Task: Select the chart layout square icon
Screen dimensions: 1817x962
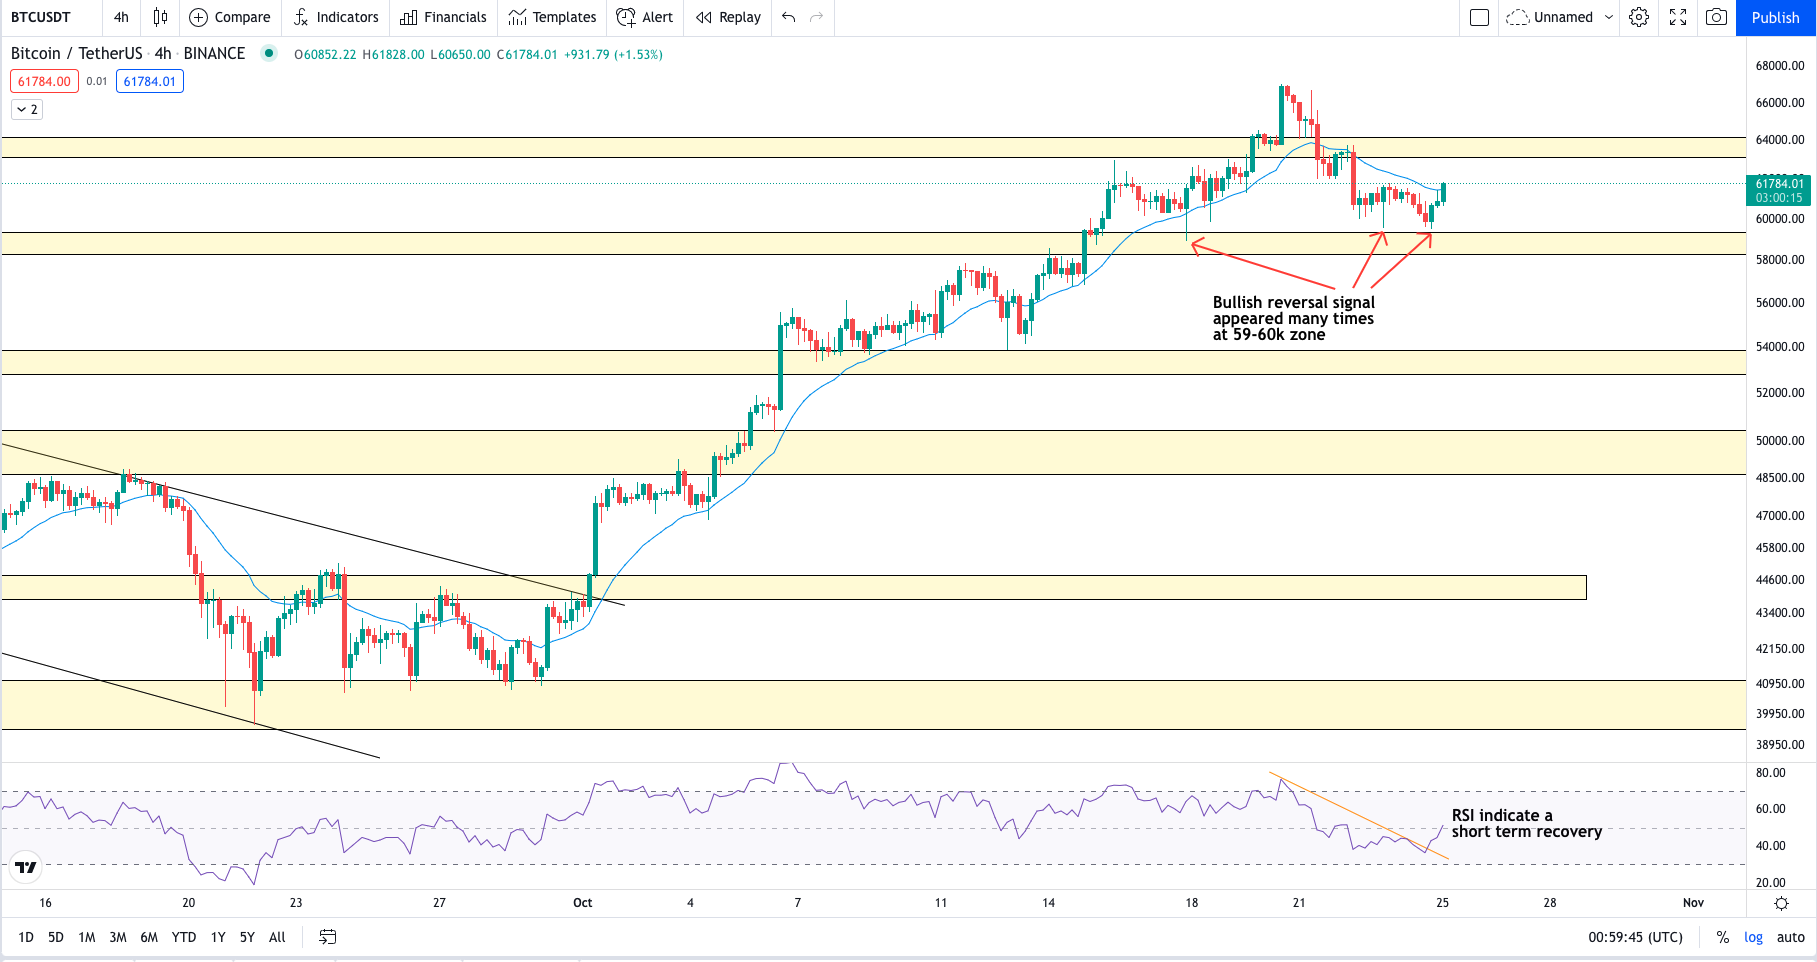Action: click(x=1480, y=17)
